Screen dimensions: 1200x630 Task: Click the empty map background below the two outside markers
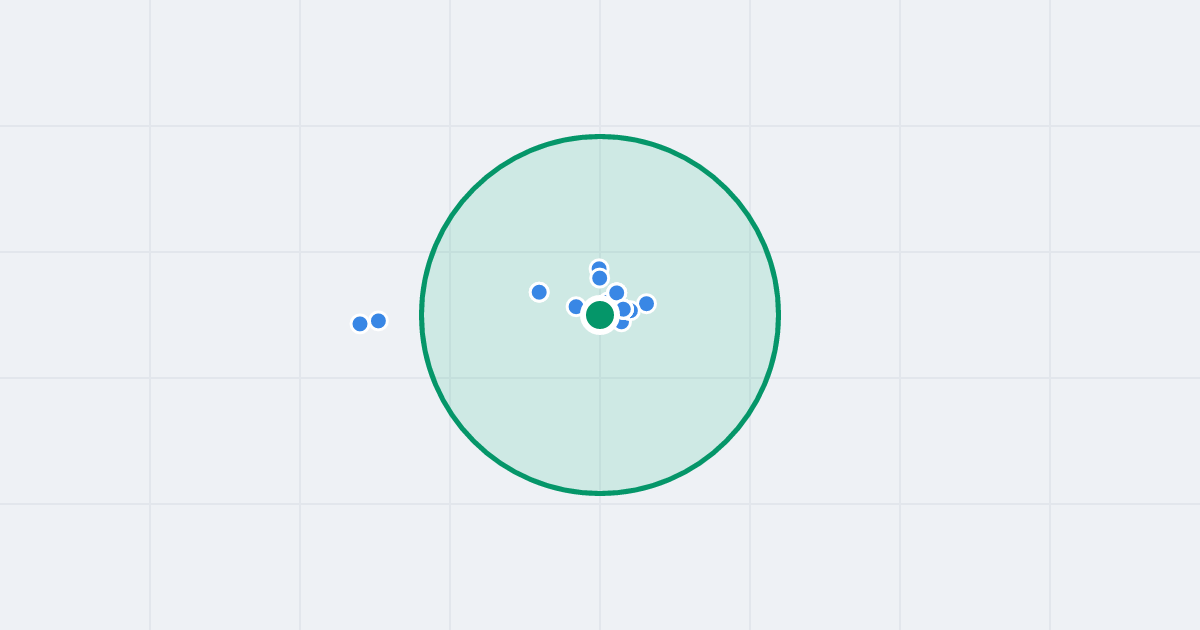[x=370, y=430]
